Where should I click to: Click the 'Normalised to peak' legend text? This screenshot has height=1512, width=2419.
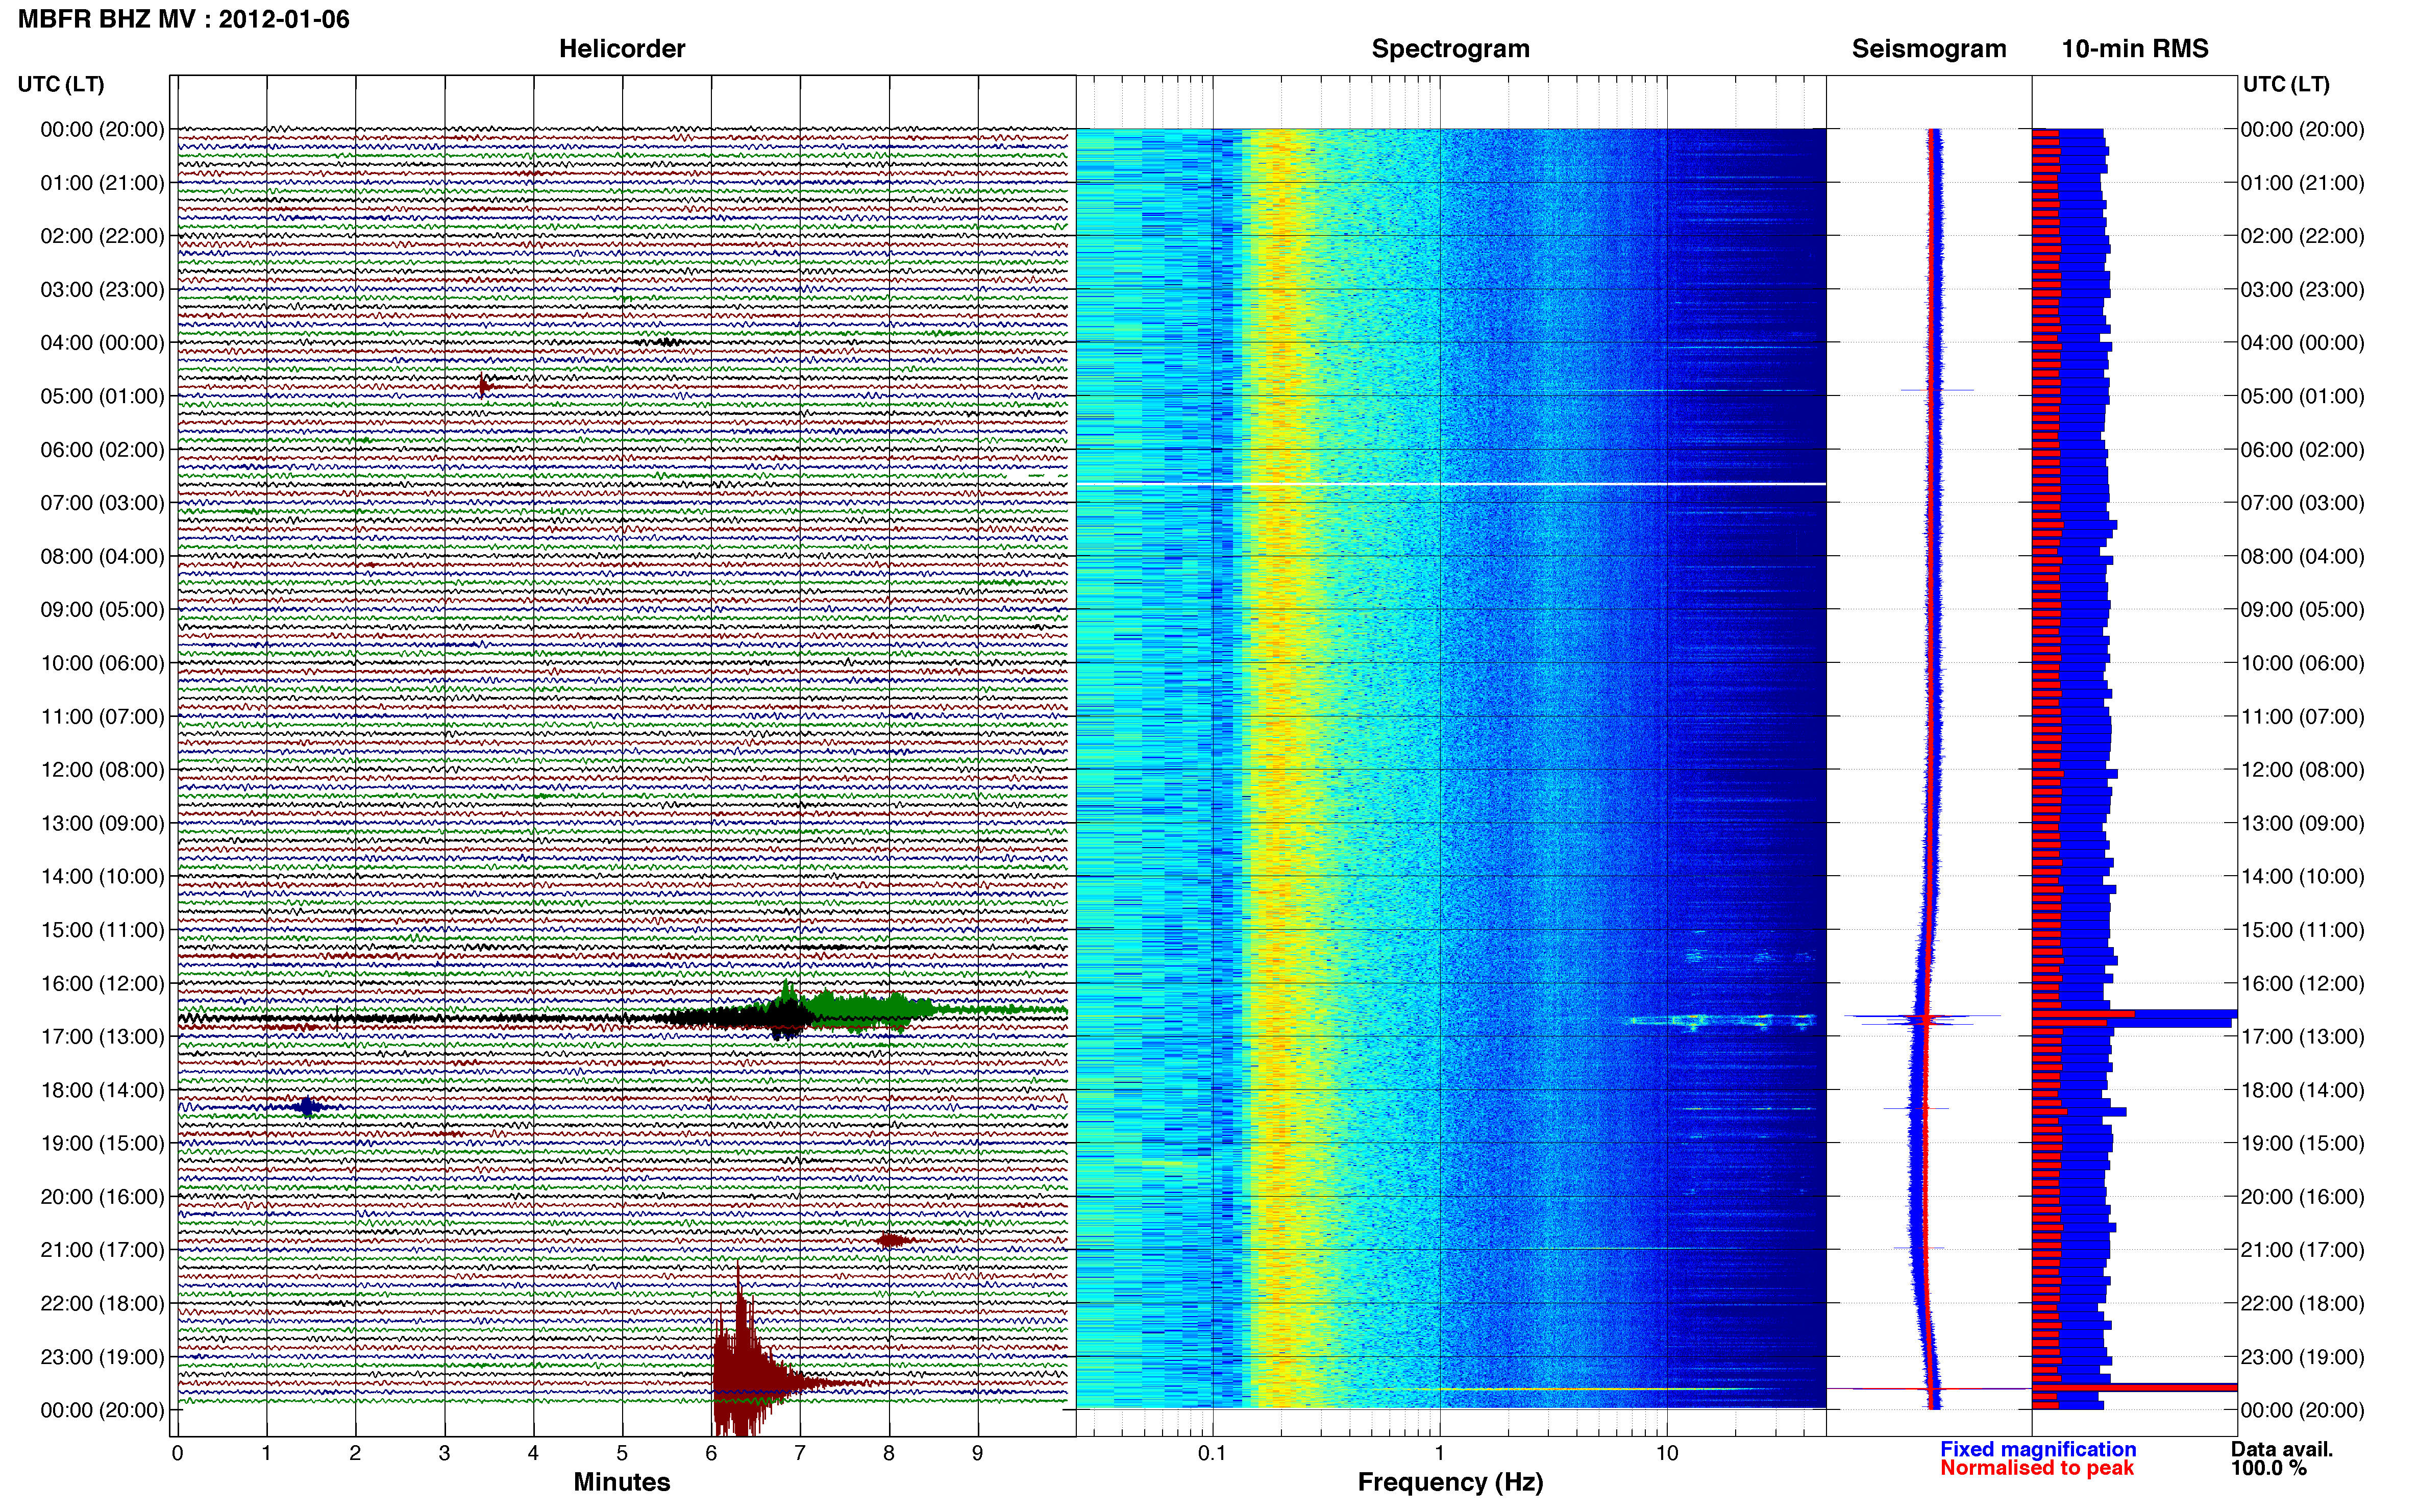pos(2037,1468)
